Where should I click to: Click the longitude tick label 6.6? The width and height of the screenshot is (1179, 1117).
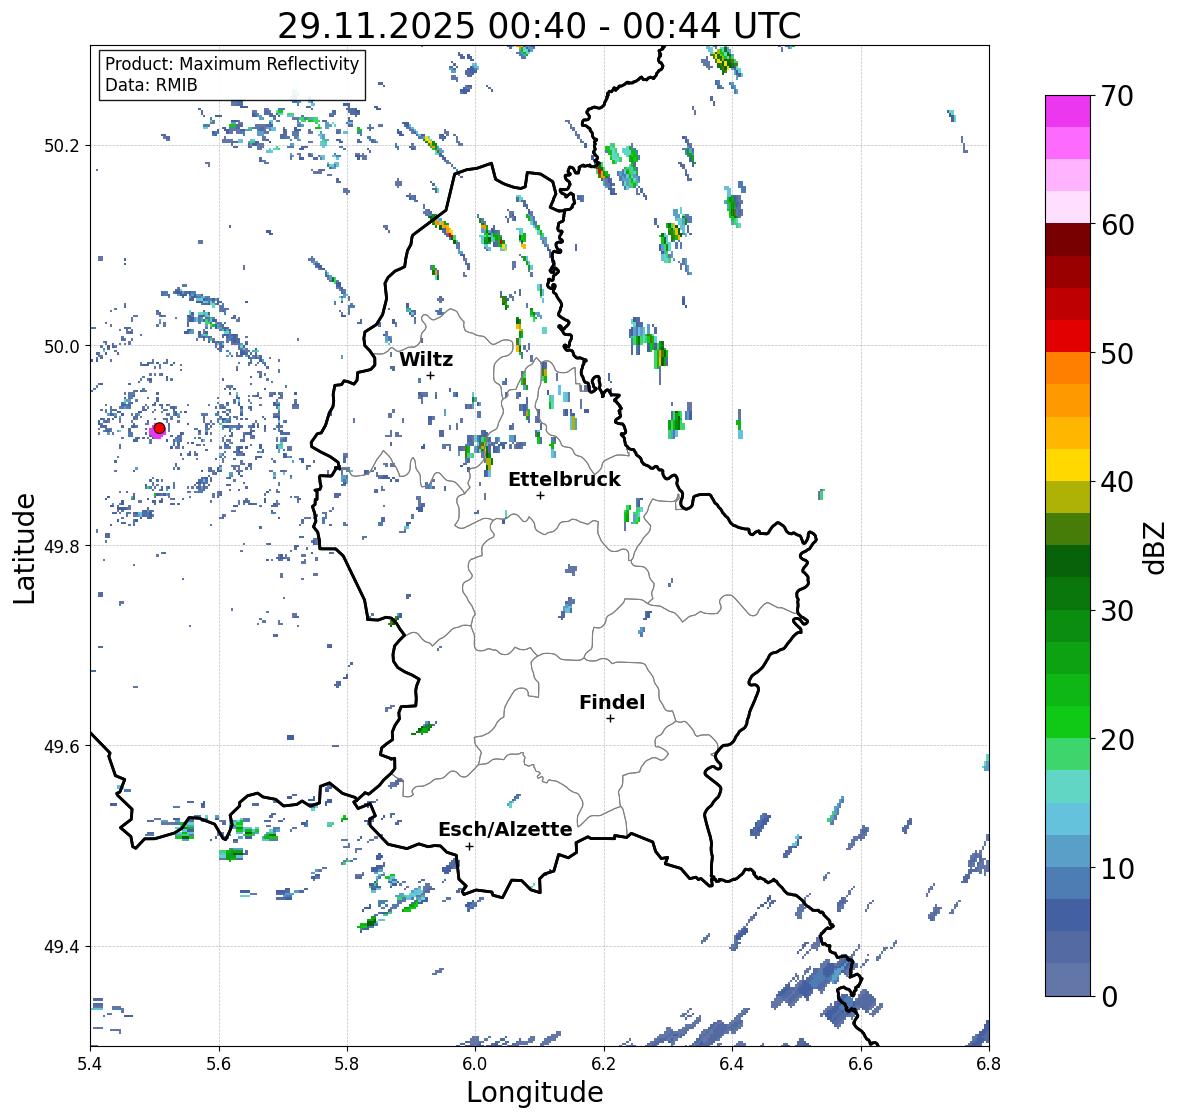coord(860,1063)
